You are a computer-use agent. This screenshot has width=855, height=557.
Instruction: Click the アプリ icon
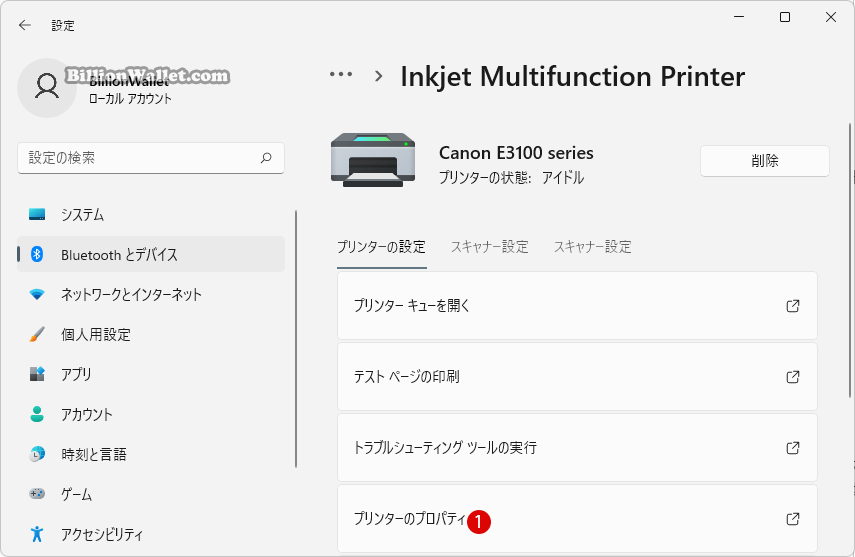(37, 374)
